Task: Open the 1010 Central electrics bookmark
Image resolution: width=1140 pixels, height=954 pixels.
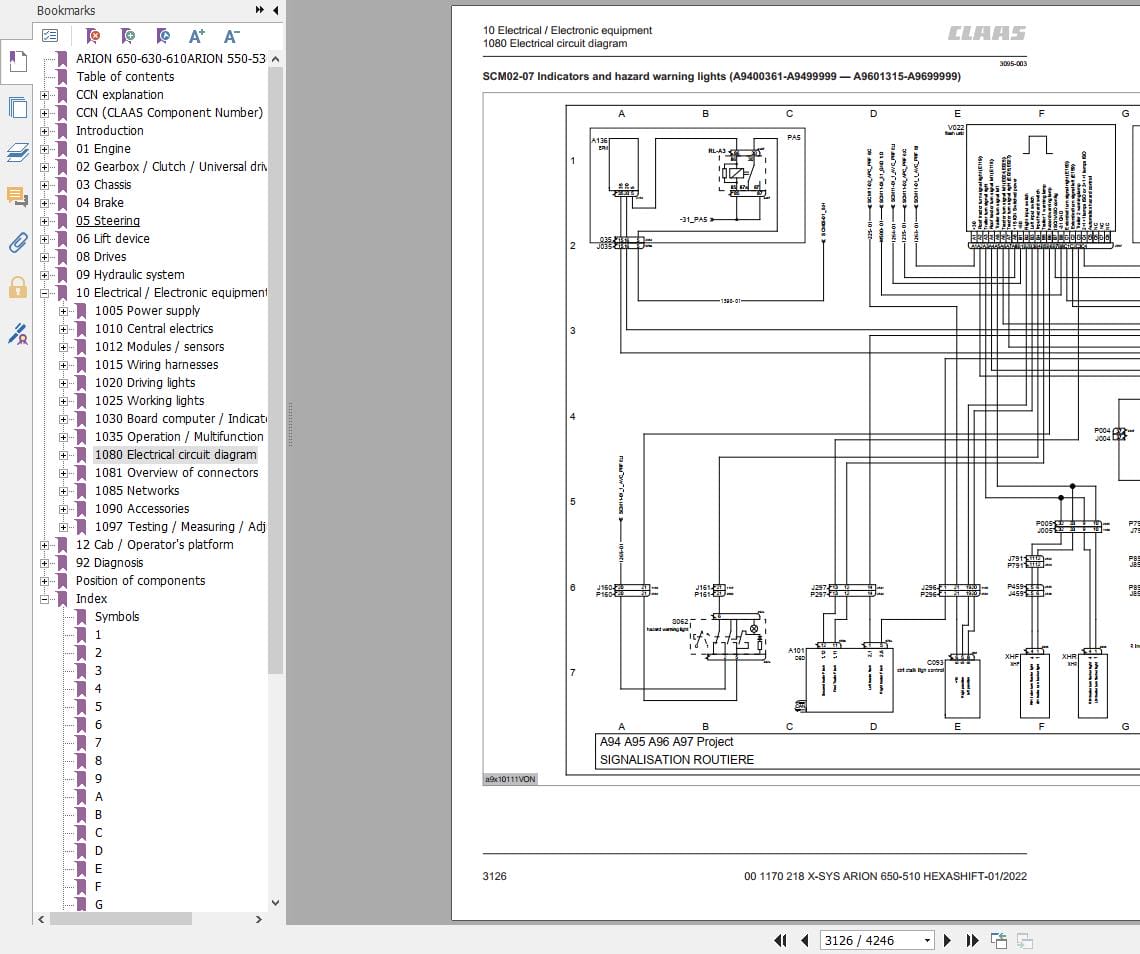Action: pos(154,329)
